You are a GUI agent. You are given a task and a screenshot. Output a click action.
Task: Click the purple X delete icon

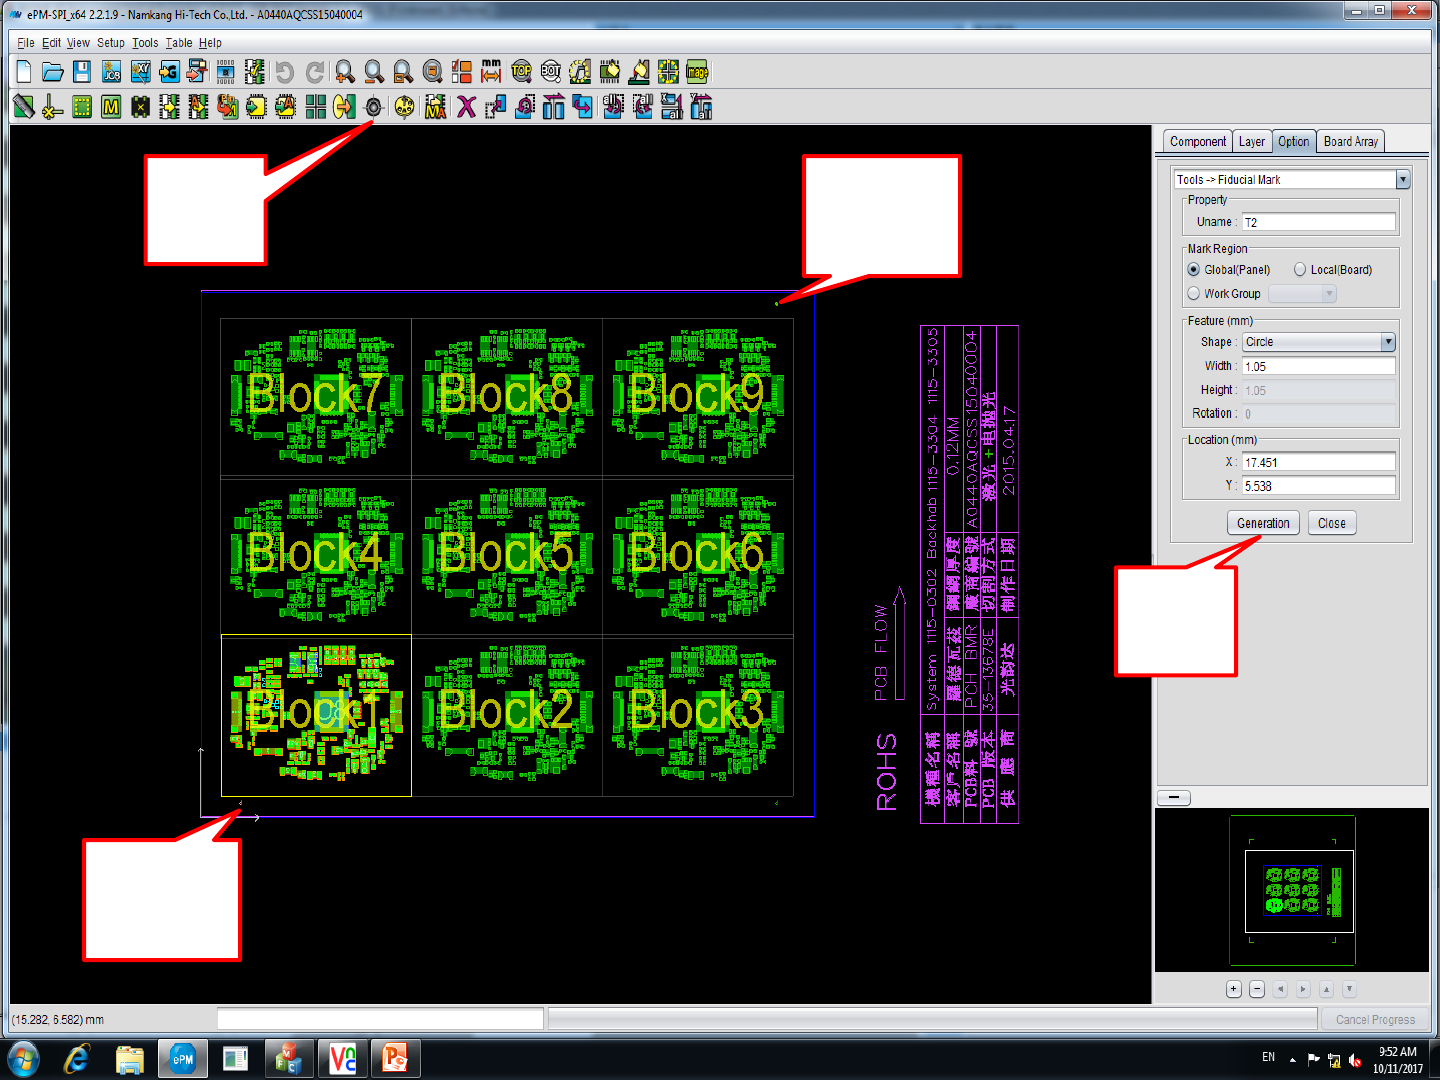(466, 106)
